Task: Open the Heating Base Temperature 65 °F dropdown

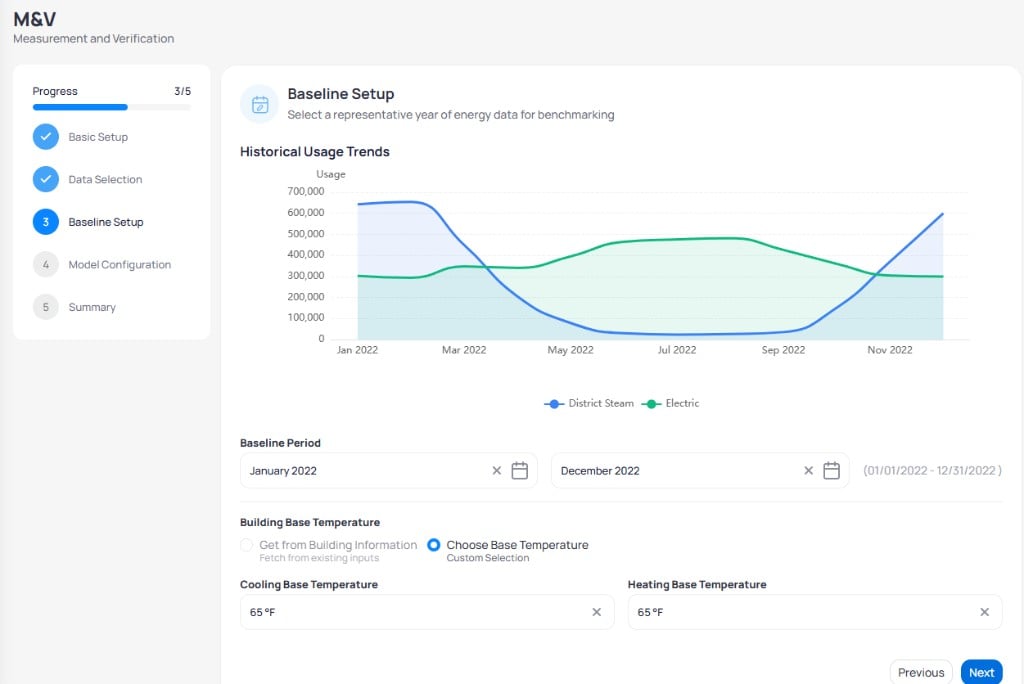Action: pos(814,612)
